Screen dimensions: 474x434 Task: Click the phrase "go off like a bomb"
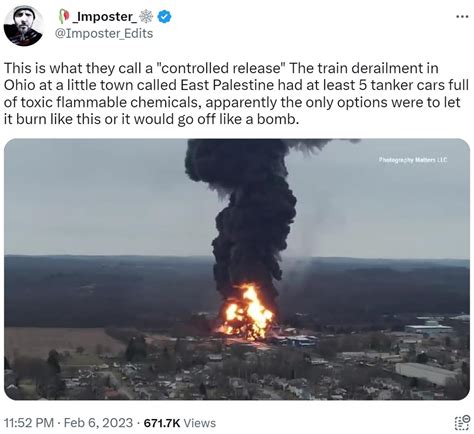238,119
